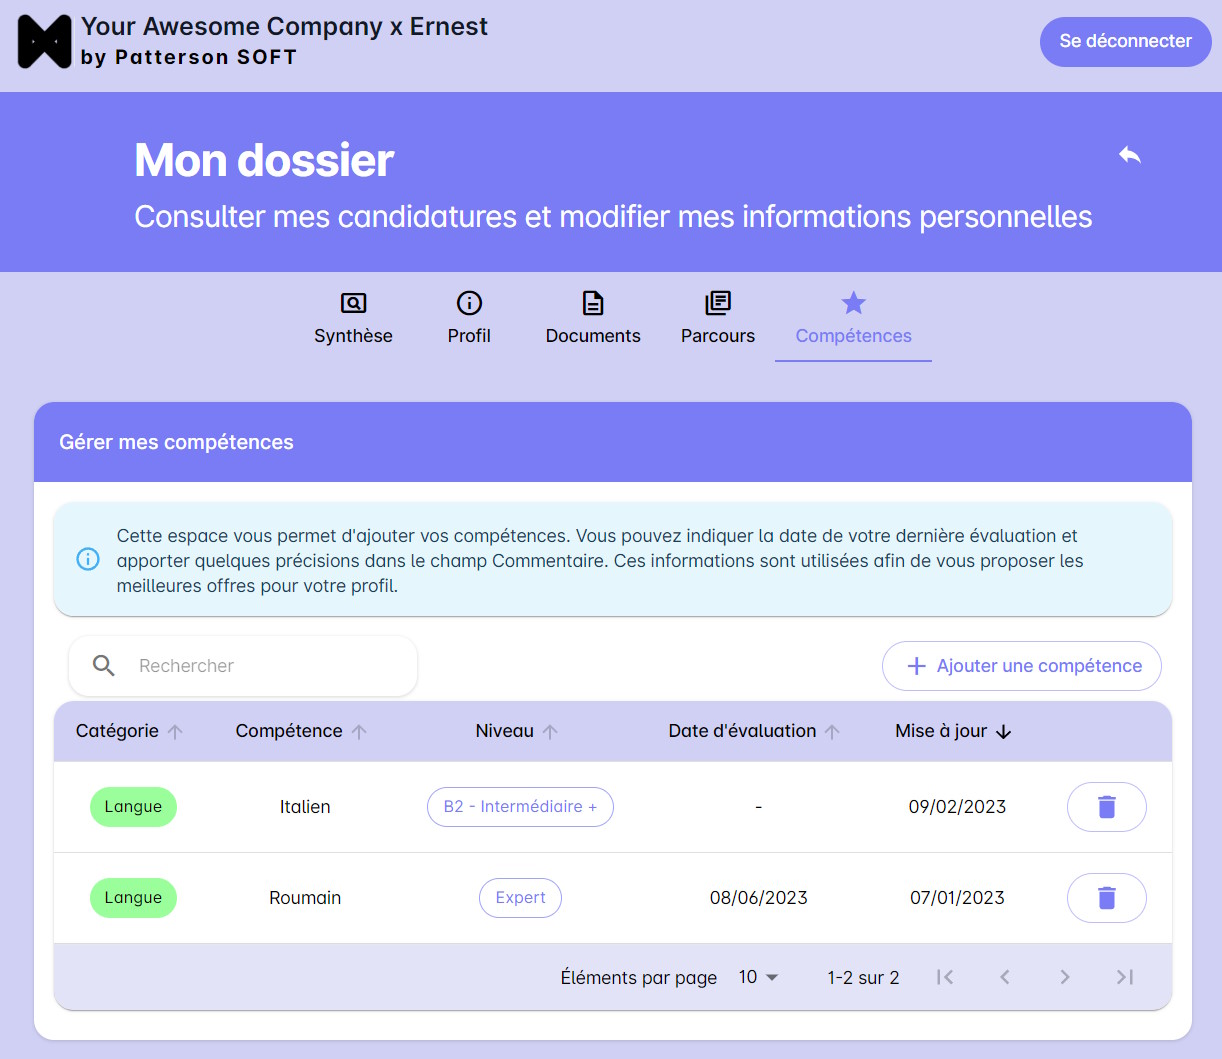
Task: Open the Synthèse tab
Action: (x=353, y=318)
